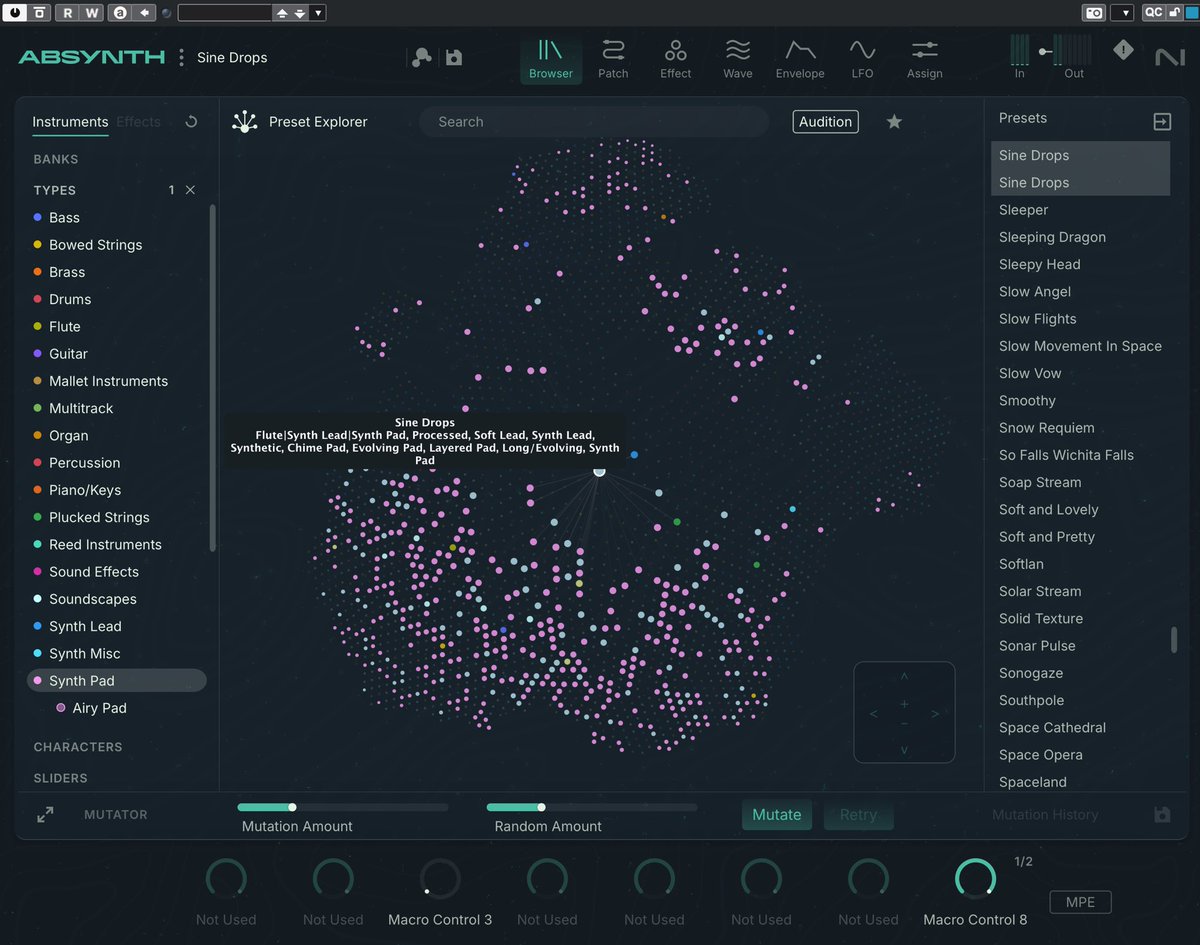This screenshot has width=1200, height=945.
Task: Select the Instruments tab
Action: tap(70, 122)
